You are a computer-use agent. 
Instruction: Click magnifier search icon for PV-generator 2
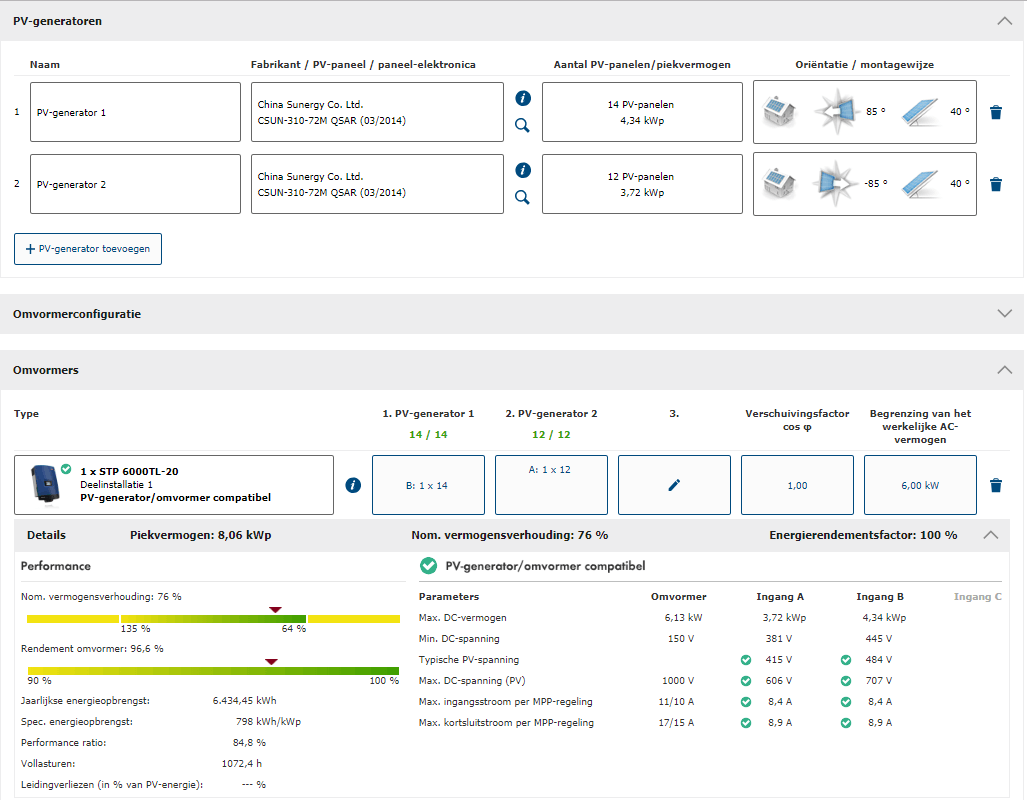(x=522, y=198)
